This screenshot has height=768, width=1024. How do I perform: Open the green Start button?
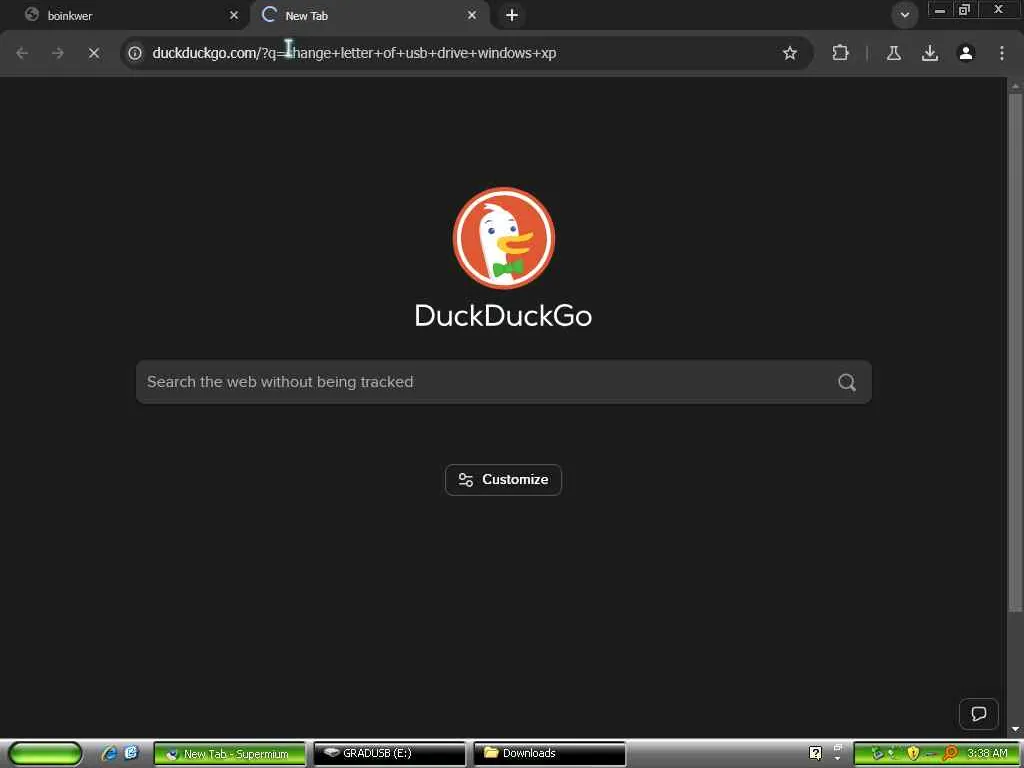pyautogui.click(x=45, y=754)
